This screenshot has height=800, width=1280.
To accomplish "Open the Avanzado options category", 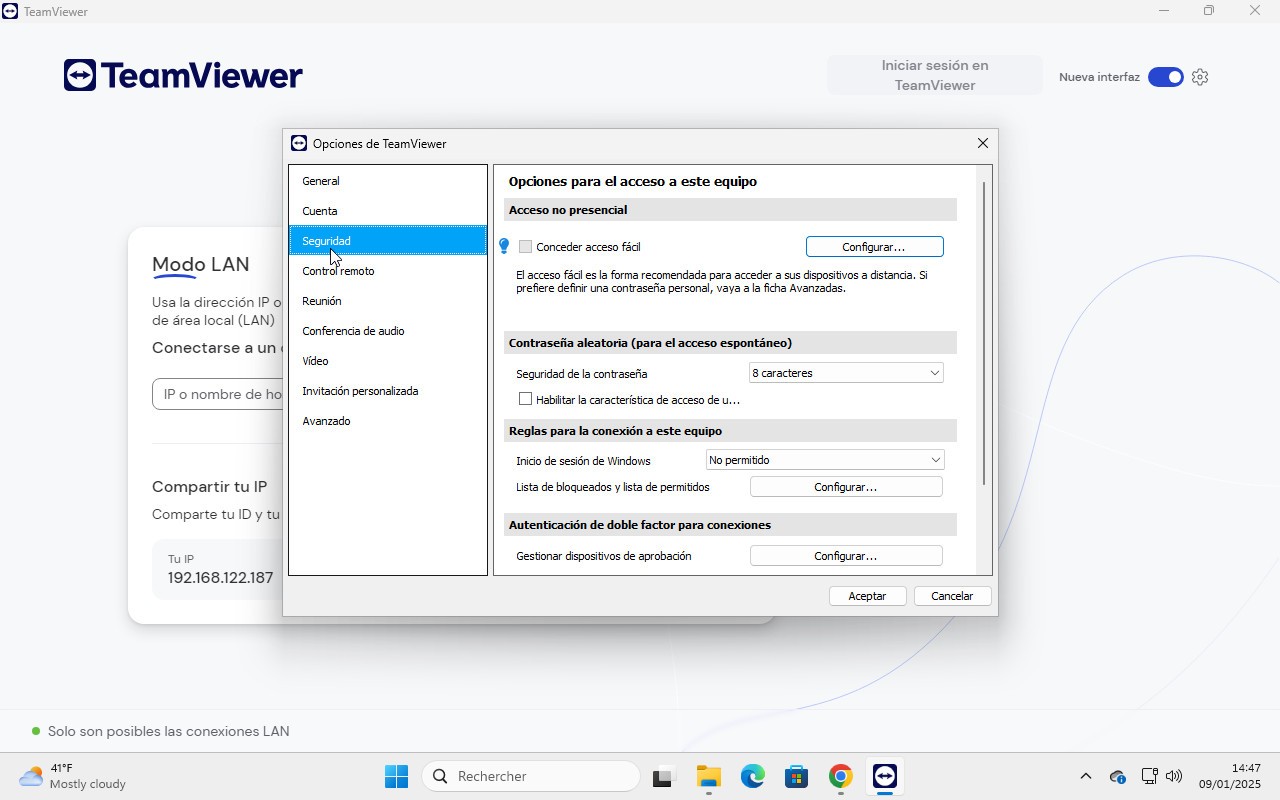I will pyautogui.click(x=326, y=421).
